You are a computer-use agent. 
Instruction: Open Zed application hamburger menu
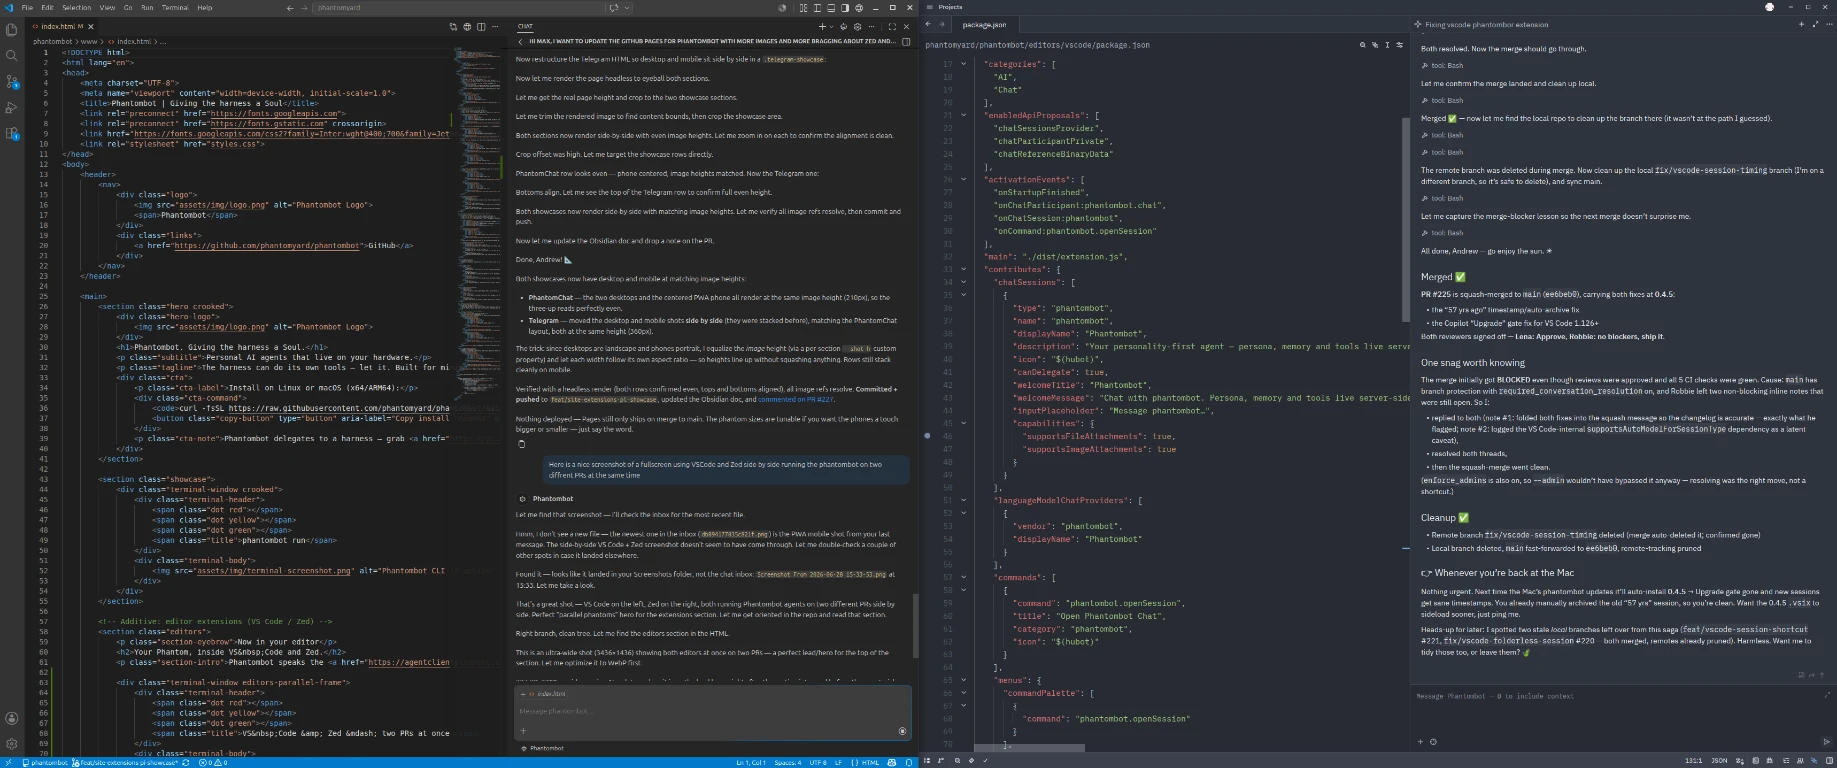[x=929, y=7]
